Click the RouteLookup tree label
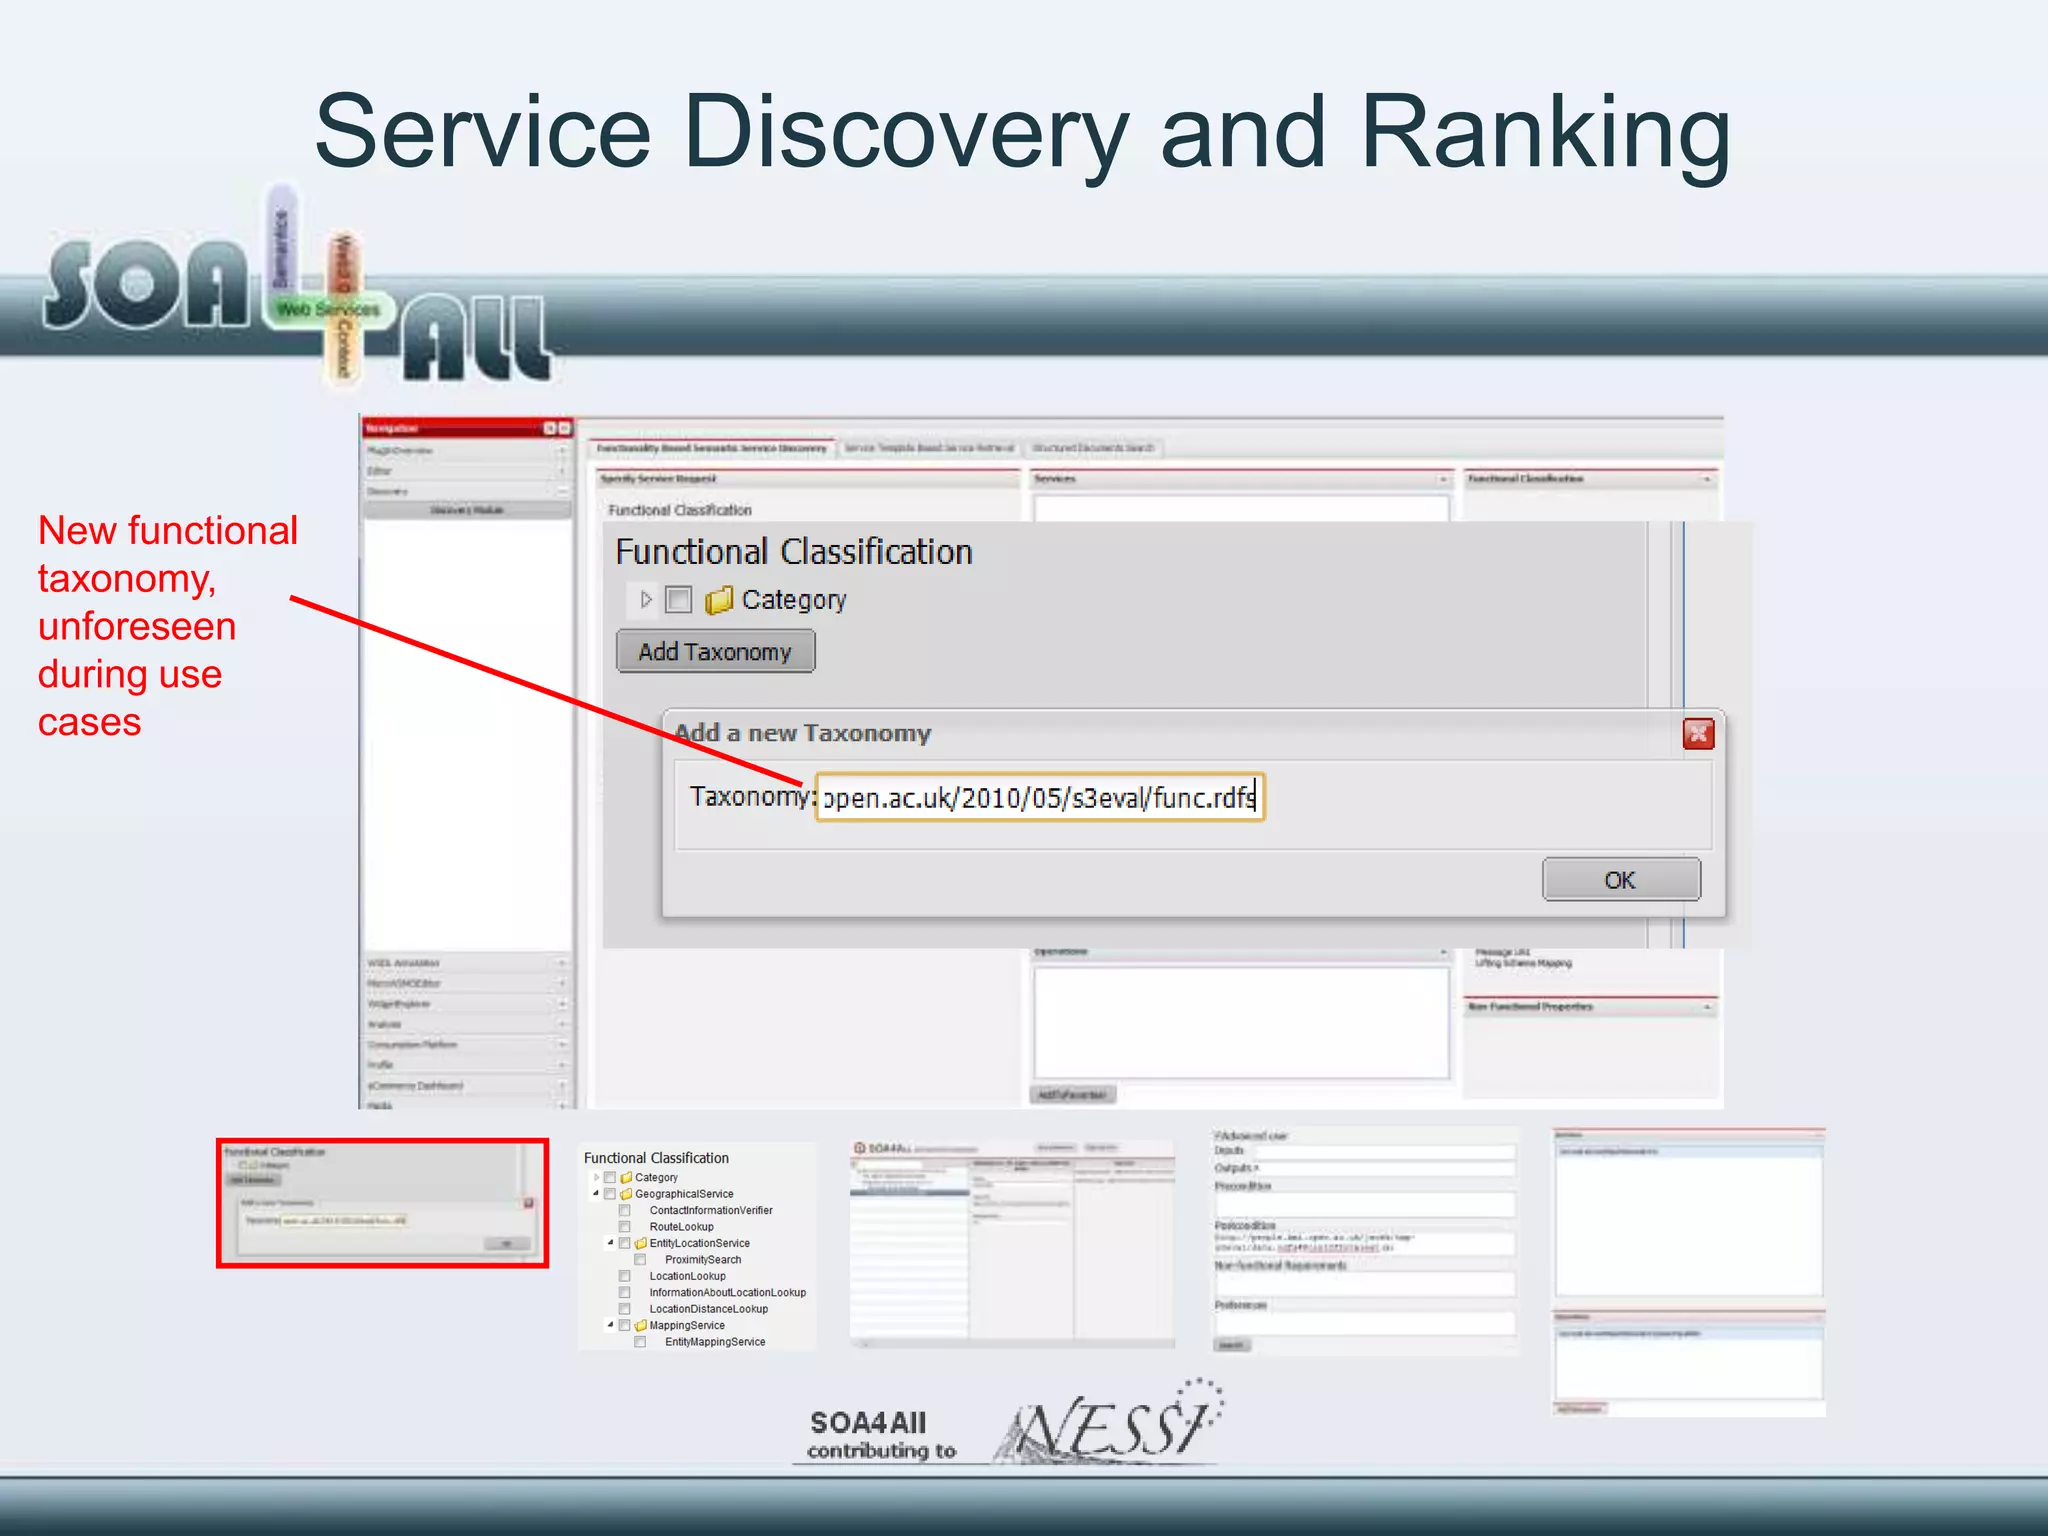2048x1536 pixels. pyautogui.click(x=682, y=1227)
